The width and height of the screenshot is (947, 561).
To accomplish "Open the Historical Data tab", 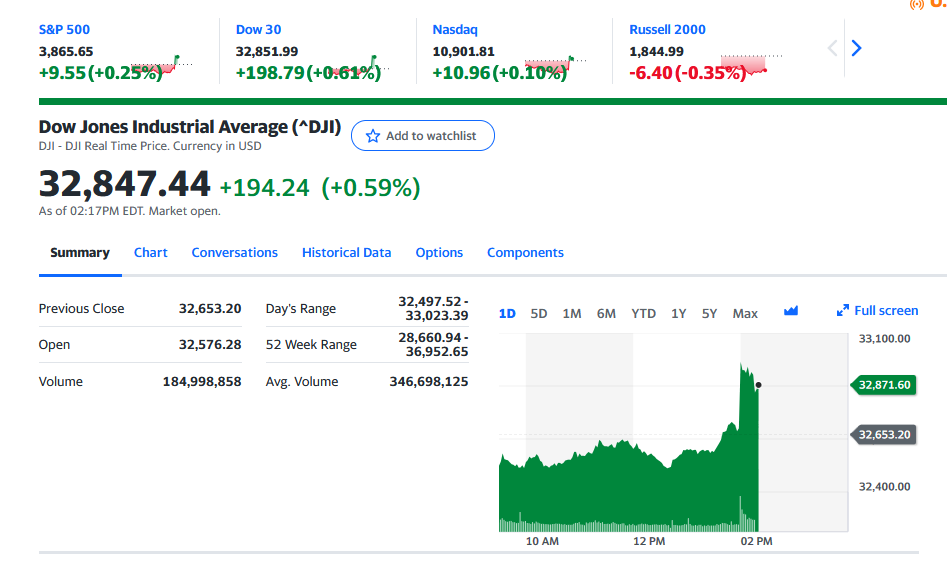I will [x=347, y=252].
